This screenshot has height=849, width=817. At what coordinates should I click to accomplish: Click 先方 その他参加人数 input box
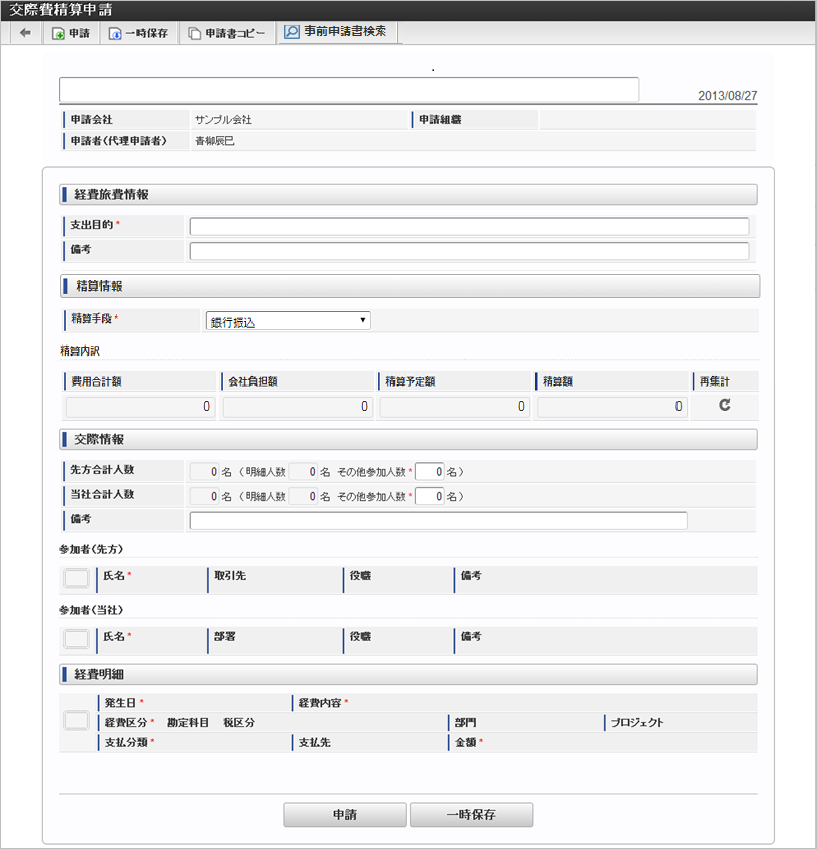click(430, 472)
